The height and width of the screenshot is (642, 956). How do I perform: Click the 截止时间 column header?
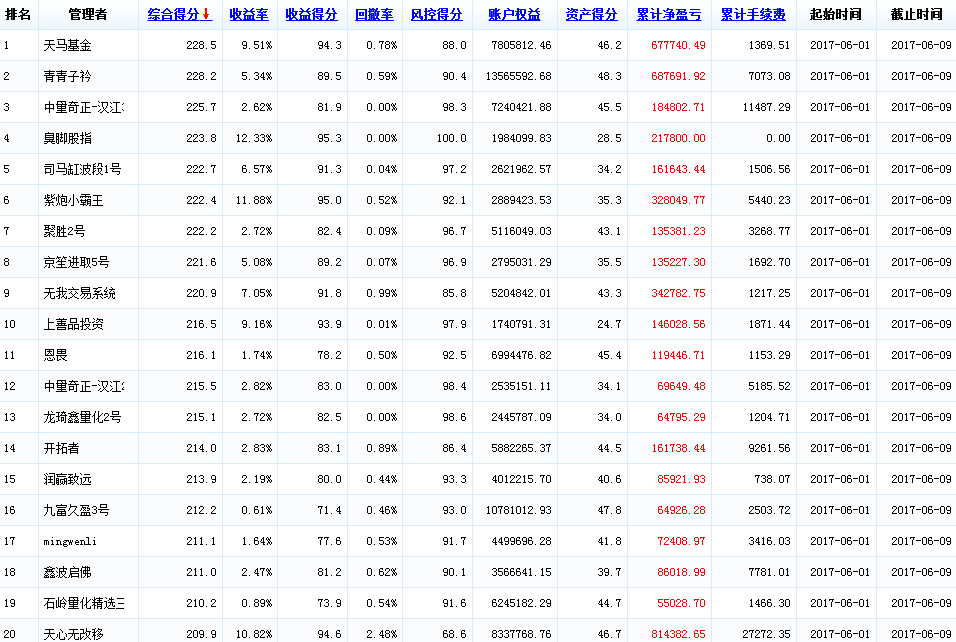[x=916, y=15]
